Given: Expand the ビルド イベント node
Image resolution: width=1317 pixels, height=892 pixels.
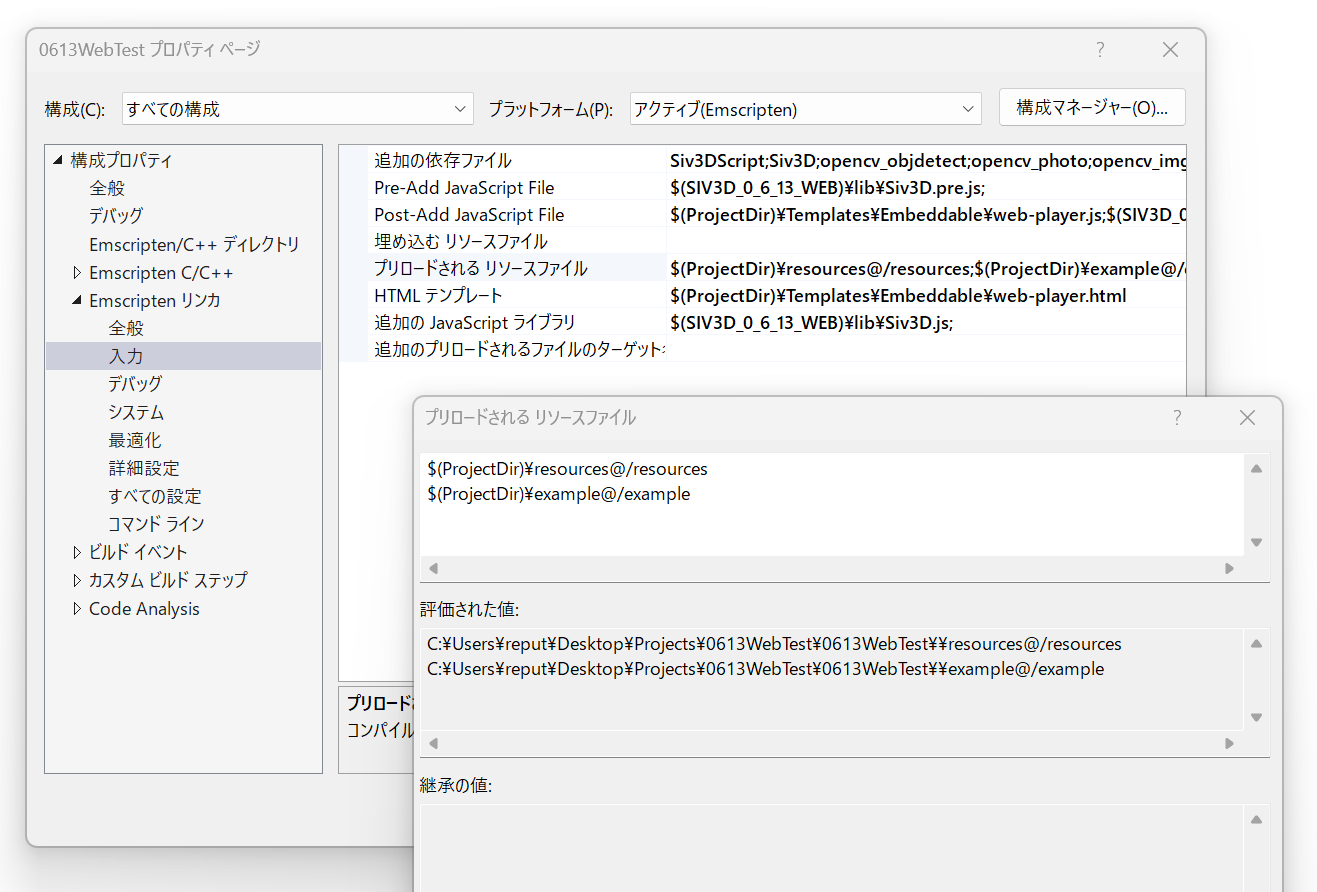Looking at the screenshot, I should (78, 552).
